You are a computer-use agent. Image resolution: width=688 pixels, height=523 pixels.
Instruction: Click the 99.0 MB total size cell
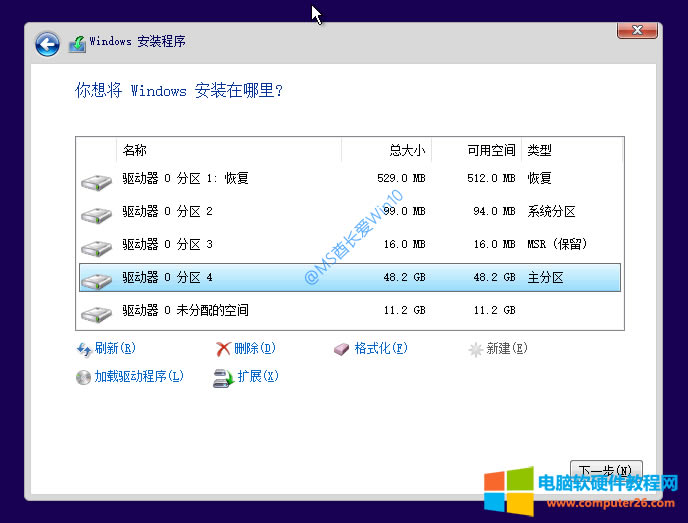tap(404, 211)
